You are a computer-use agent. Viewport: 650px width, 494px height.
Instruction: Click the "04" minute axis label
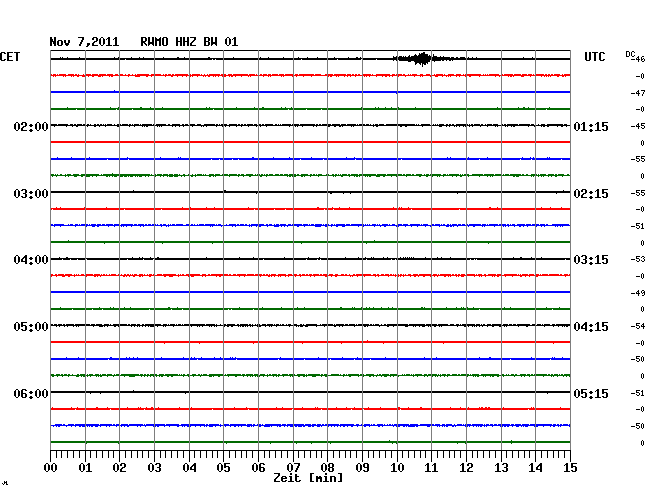click(189, 467)
